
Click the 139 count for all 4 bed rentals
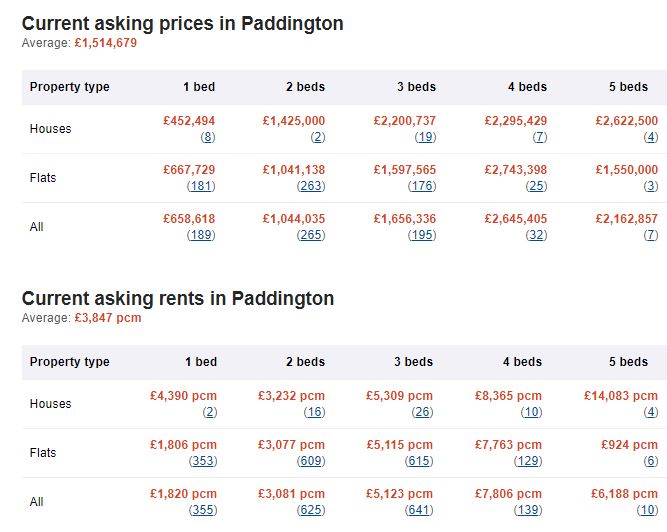528,510
